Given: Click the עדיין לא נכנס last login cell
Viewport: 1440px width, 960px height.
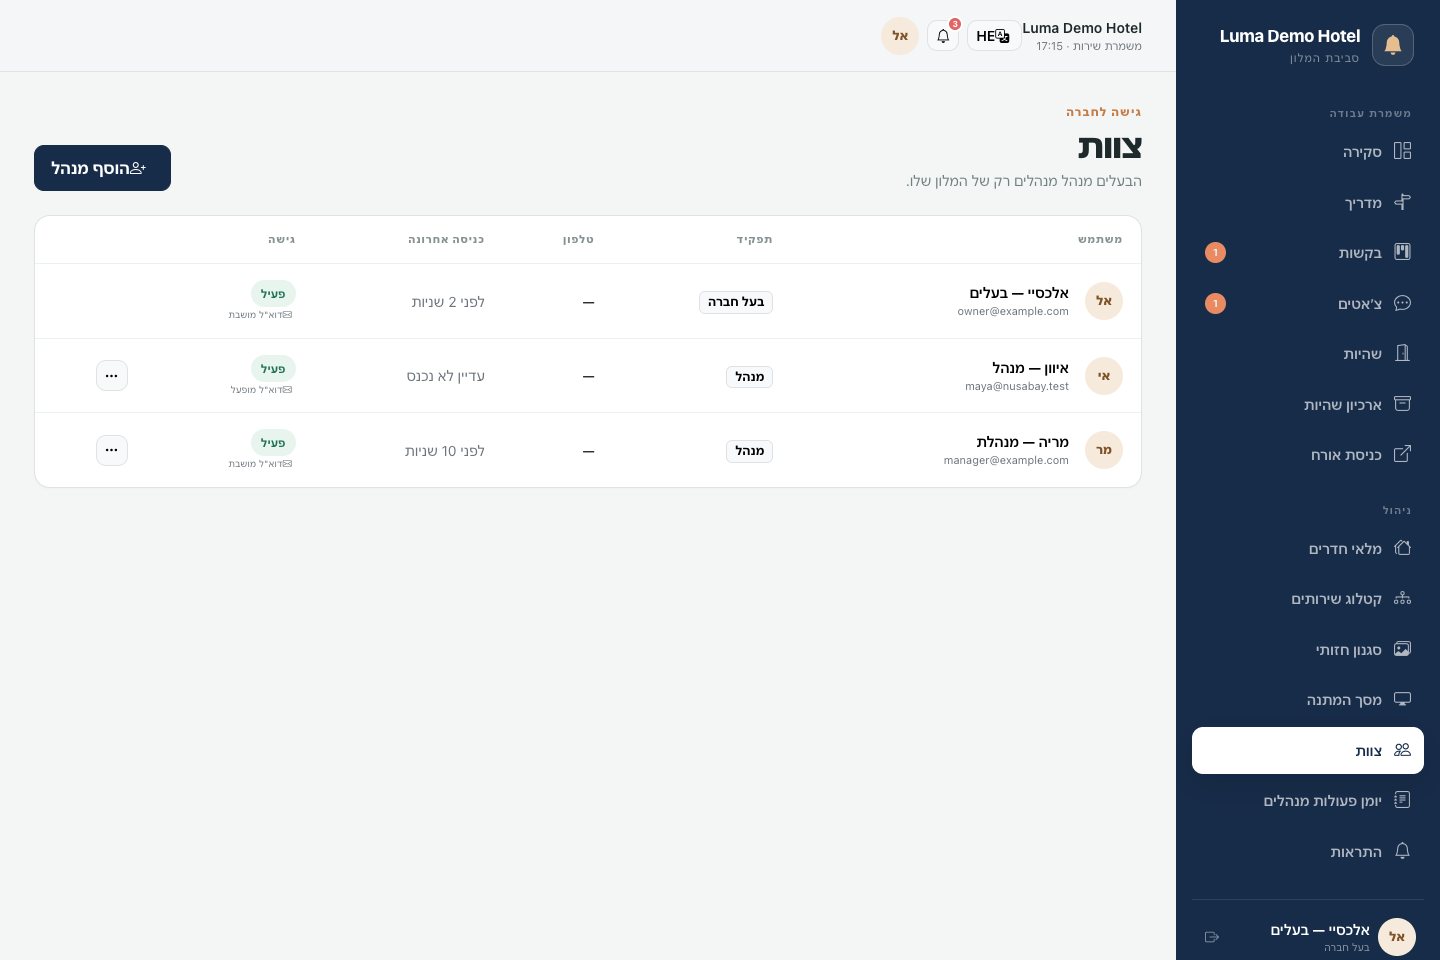Looking at the screenshot, I should [446, 376].
